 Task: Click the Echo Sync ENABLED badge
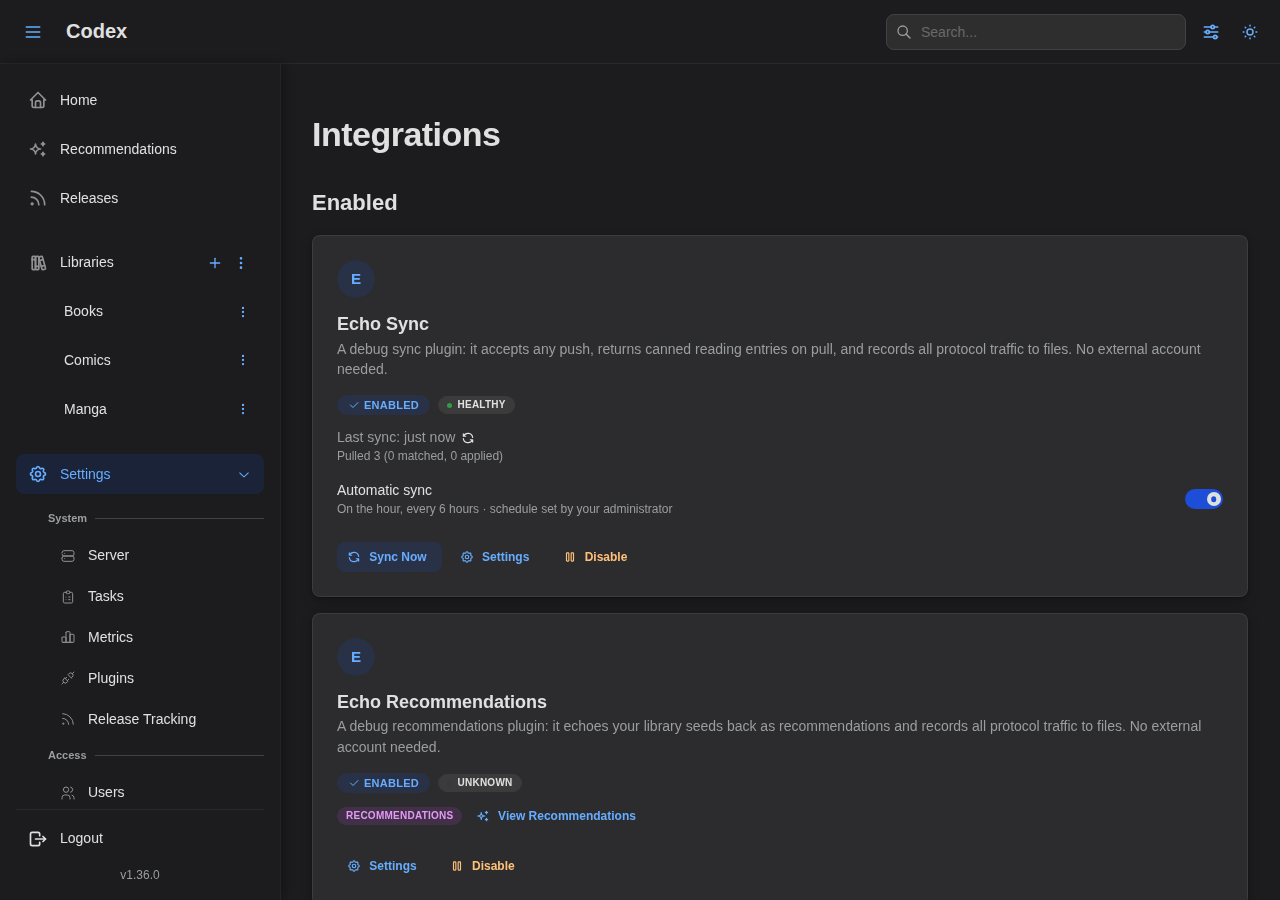click(383, 405)
